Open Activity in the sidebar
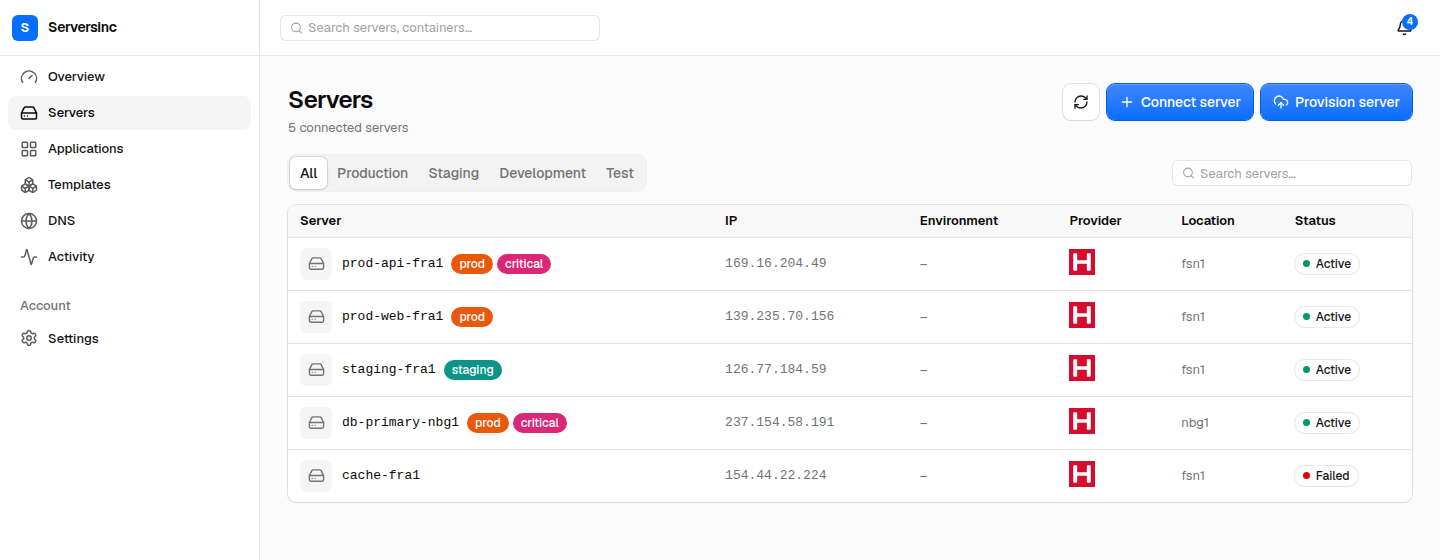The height and width of the screenshot is (560, 1440). 129,257
